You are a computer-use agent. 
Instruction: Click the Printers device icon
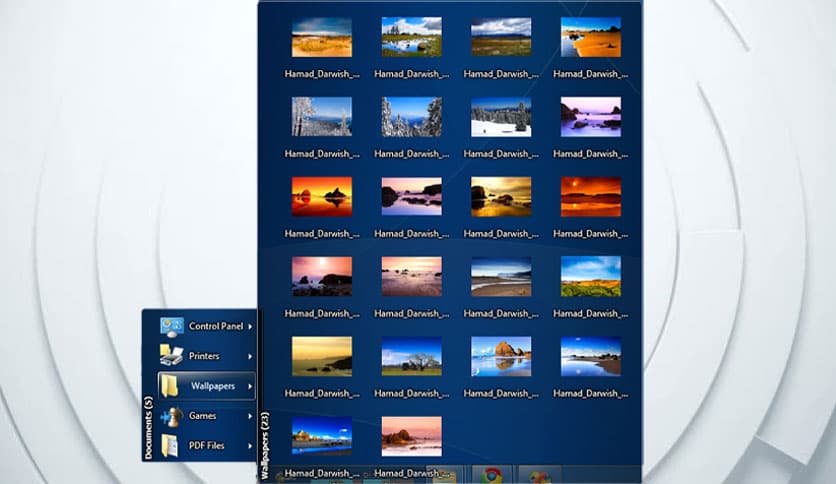click(171, 356)
